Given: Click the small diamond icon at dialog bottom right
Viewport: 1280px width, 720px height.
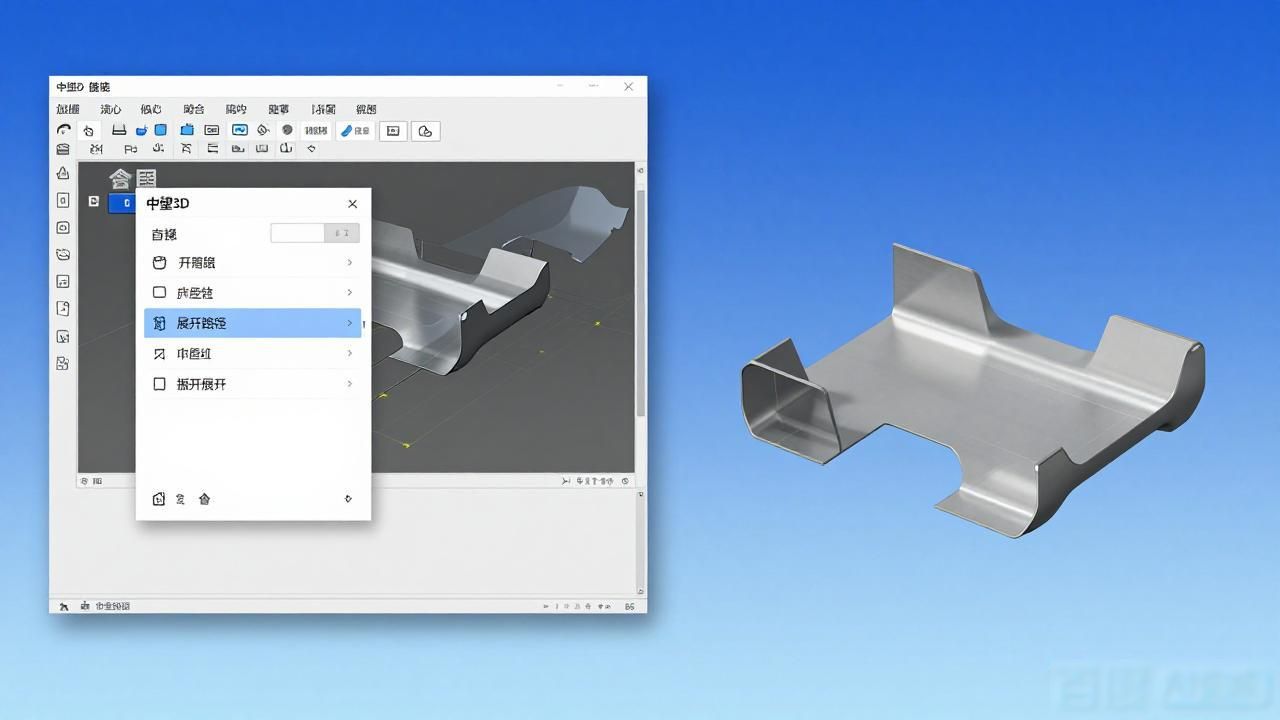Looking at the screenshot, I should tap(348, 498).
